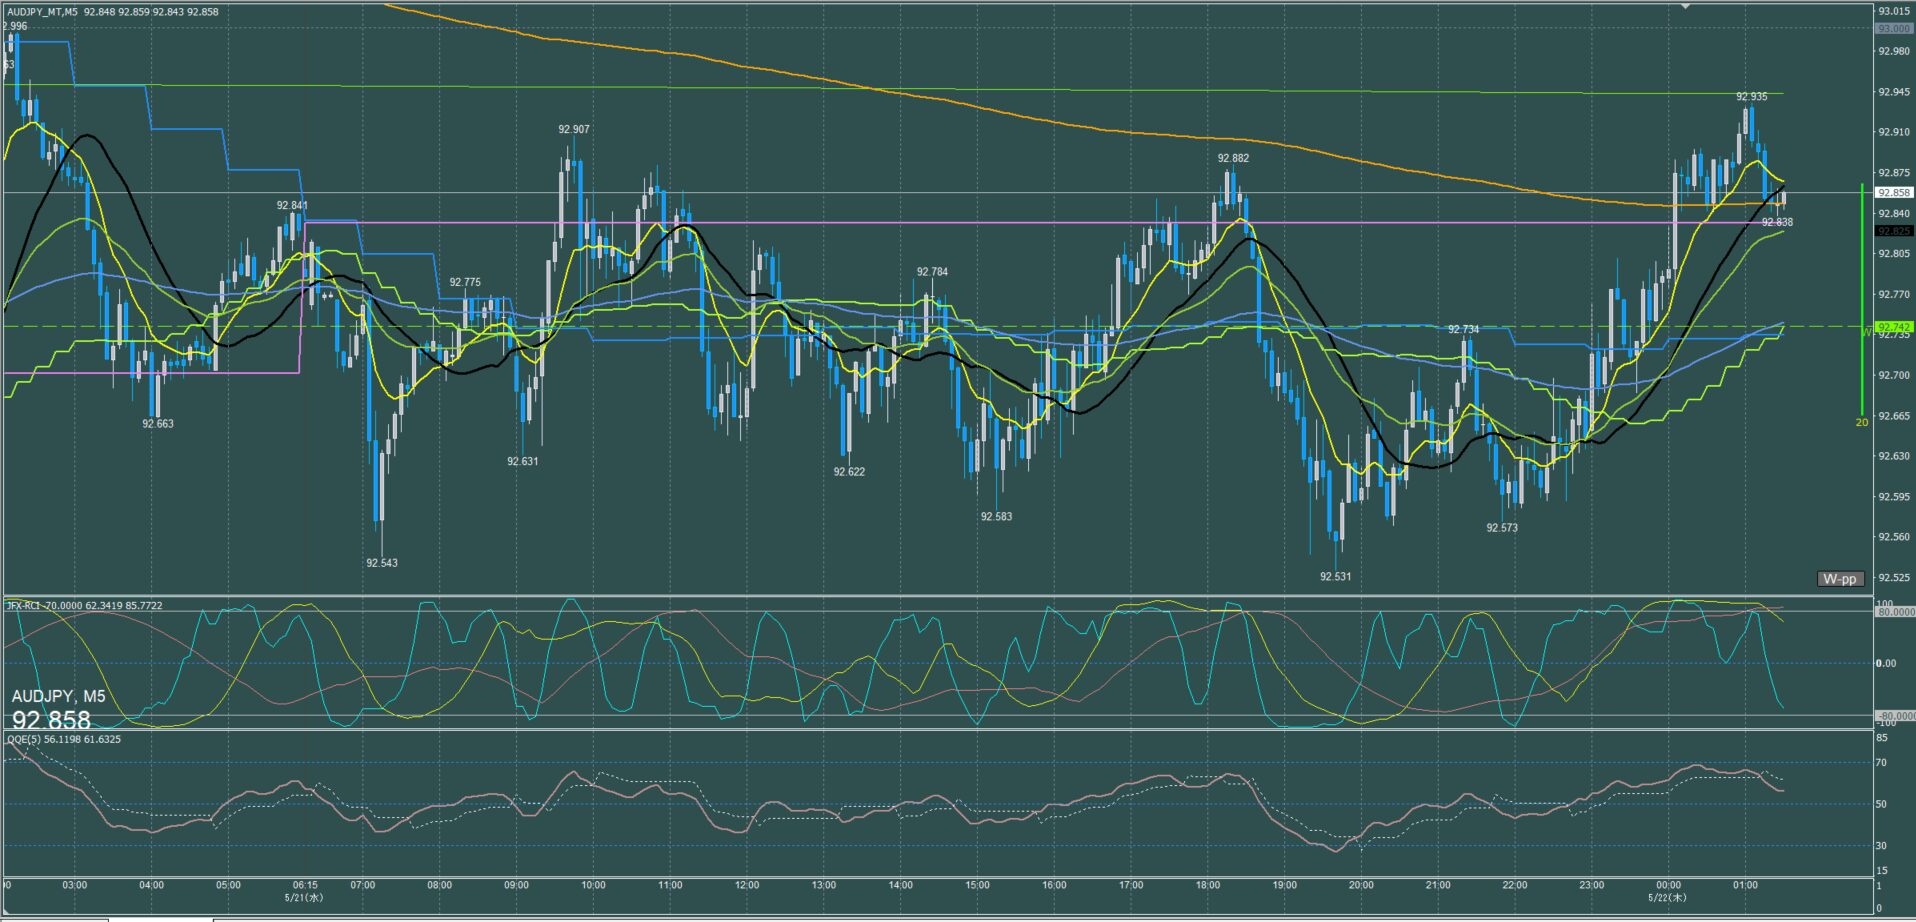The image size is (1916, 922).
Task: Click the 5/22(木) date label on the time axis
Action: point(1668,897)
